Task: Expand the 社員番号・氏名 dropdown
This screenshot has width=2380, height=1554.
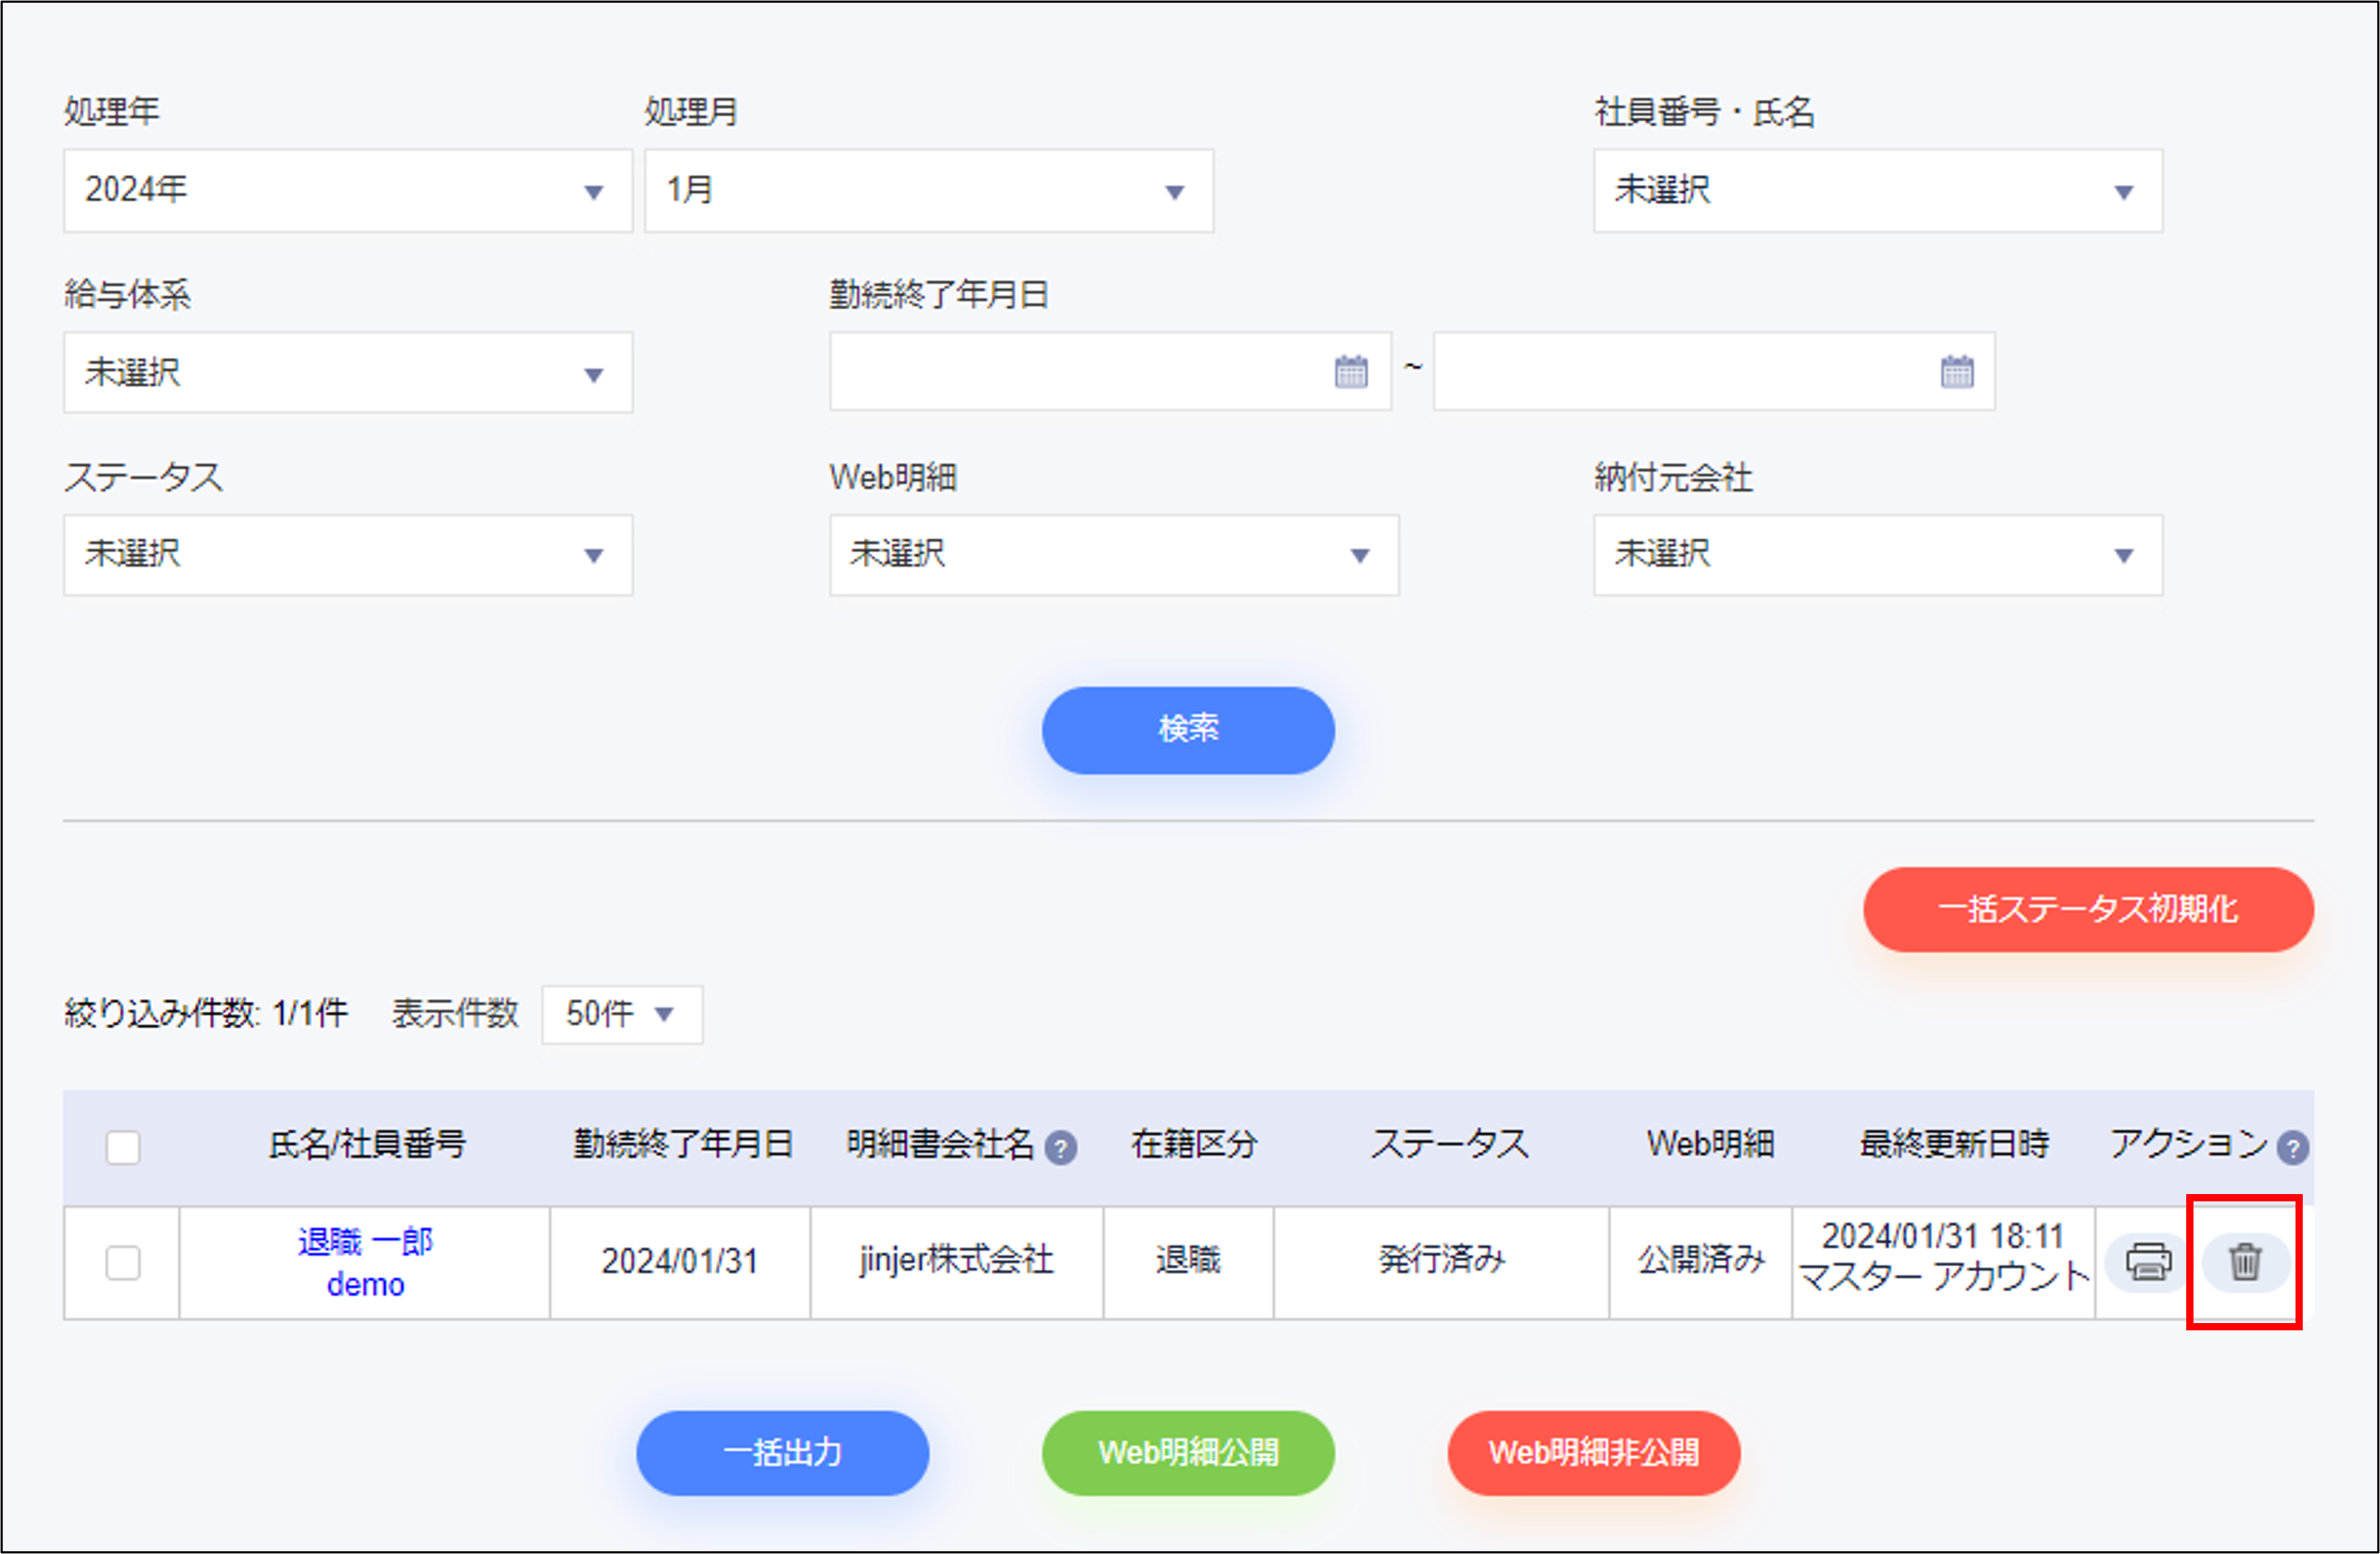Action: [x=1877, y=190]
